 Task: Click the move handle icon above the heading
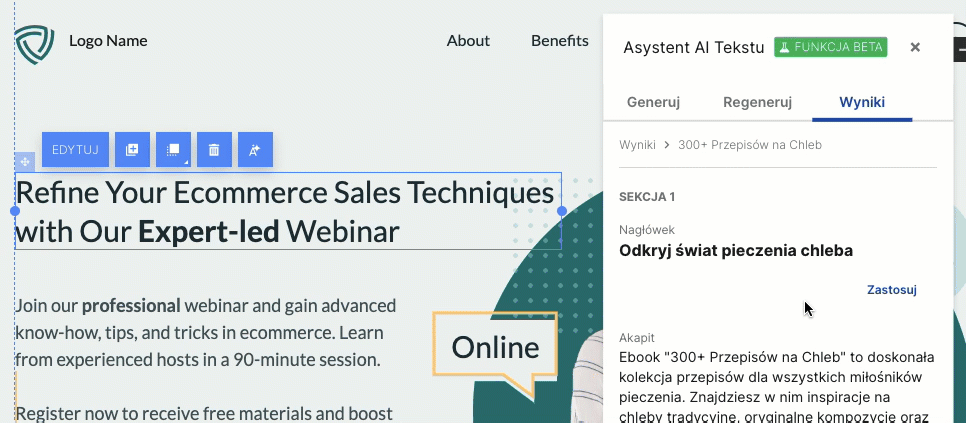pos(25,161)
